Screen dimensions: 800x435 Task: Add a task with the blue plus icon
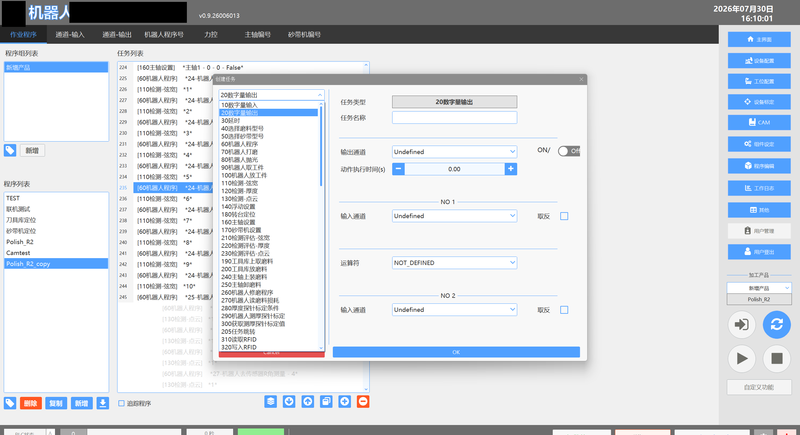(344, 402)
